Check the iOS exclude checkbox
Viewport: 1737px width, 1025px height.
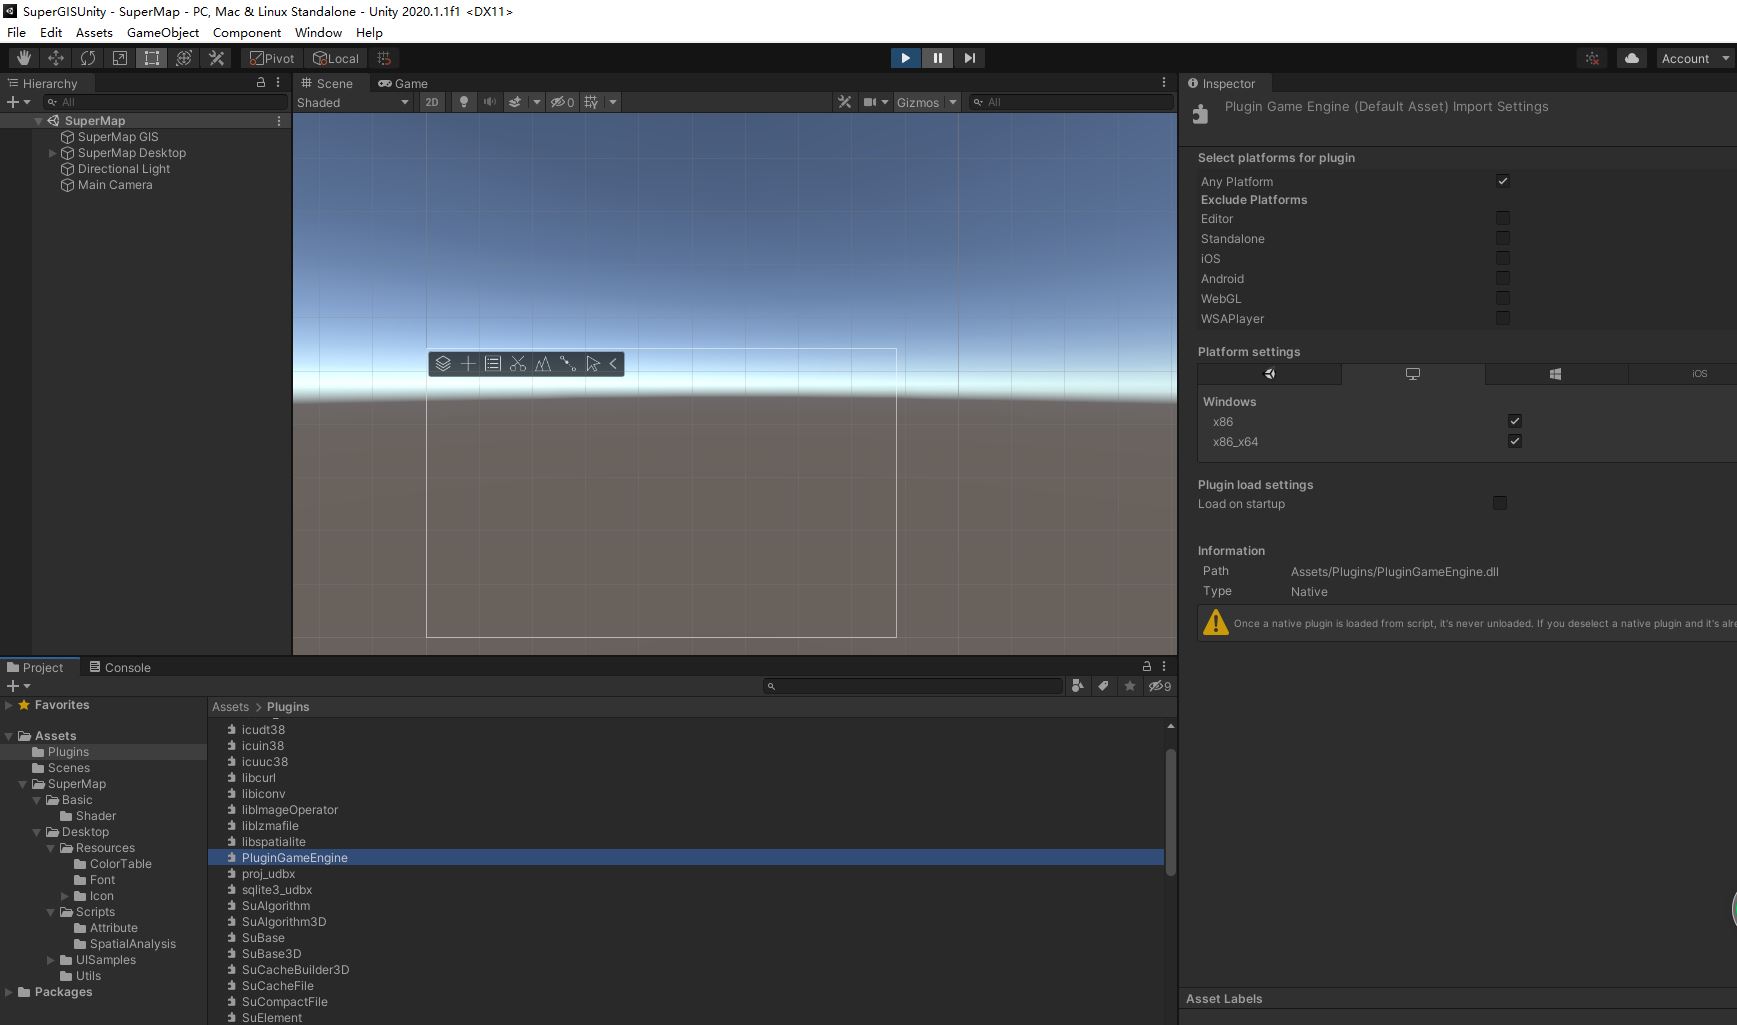point(1502,258)
